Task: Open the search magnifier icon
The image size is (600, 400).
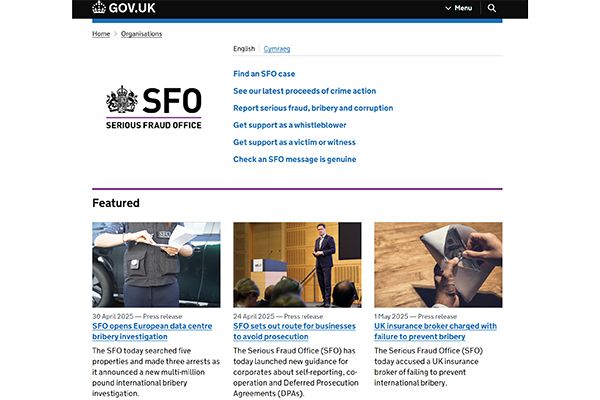Action: coord(492,8)
